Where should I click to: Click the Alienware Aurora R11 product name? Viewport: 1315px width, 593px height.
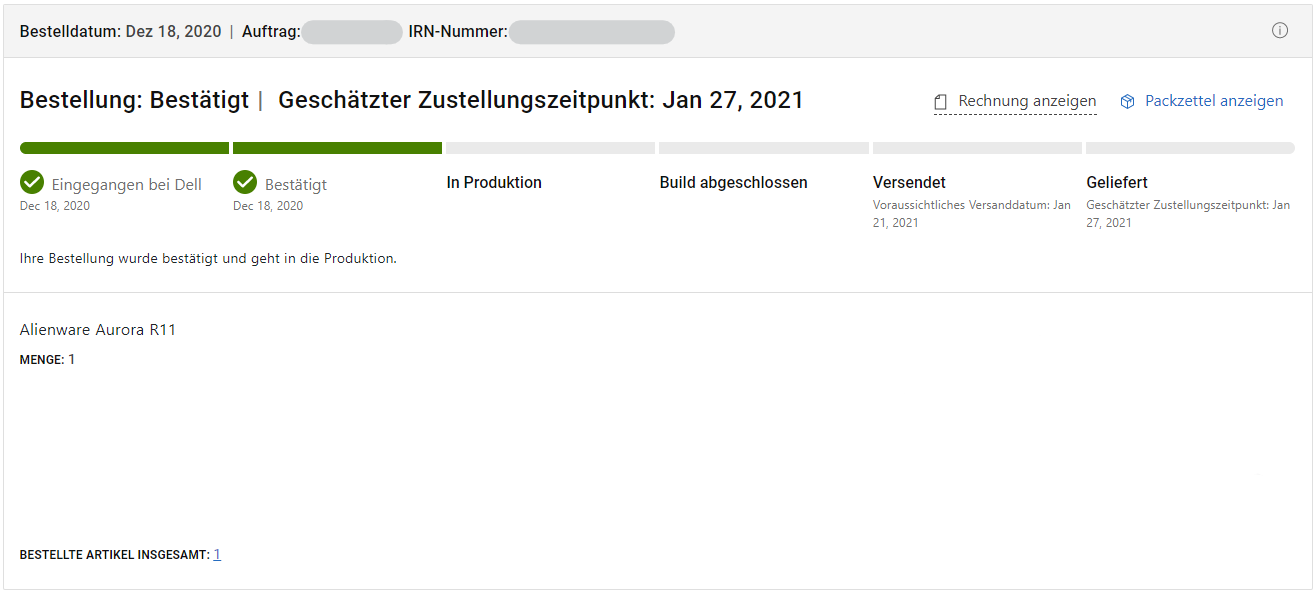tap(98, 330)
